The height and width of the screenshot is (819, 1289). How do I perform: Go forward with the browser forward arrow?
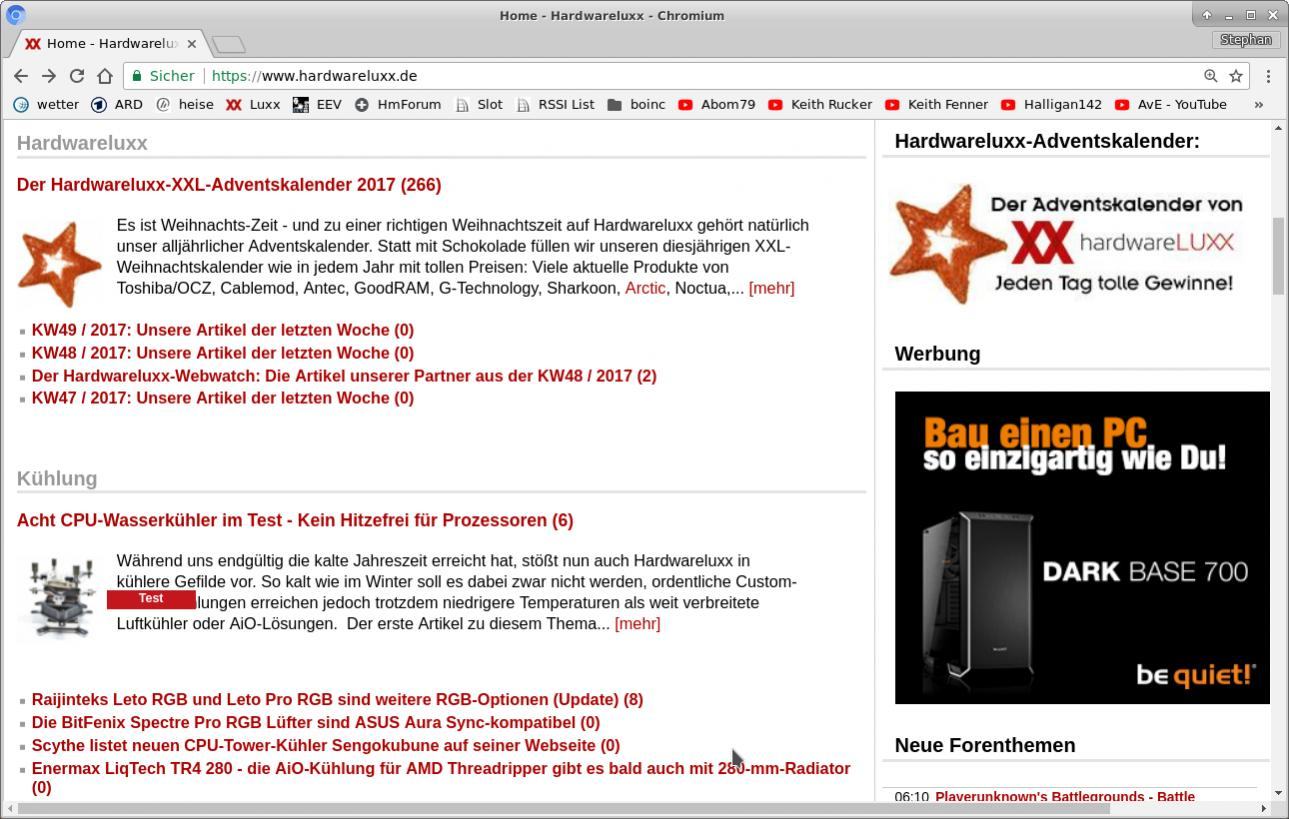coord(49,76)
